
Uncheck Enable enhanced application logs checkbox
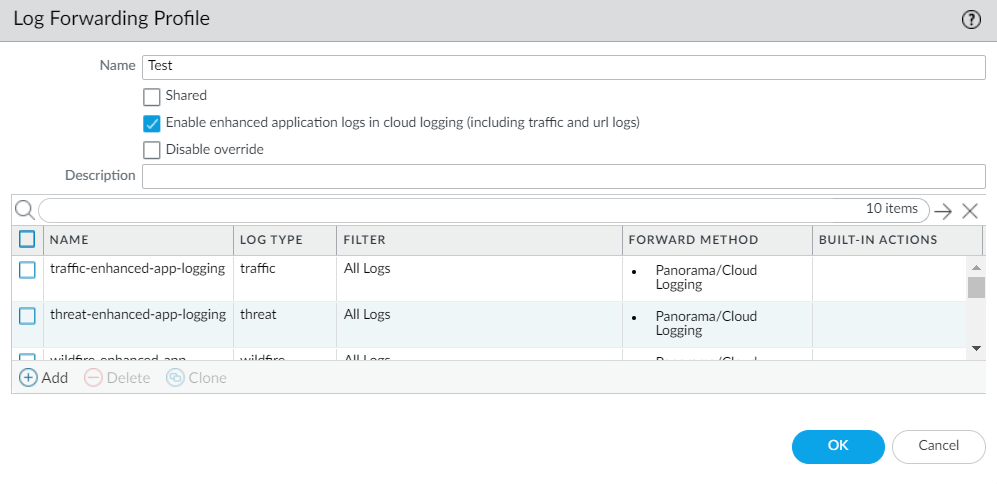click(x=152, y=124)
